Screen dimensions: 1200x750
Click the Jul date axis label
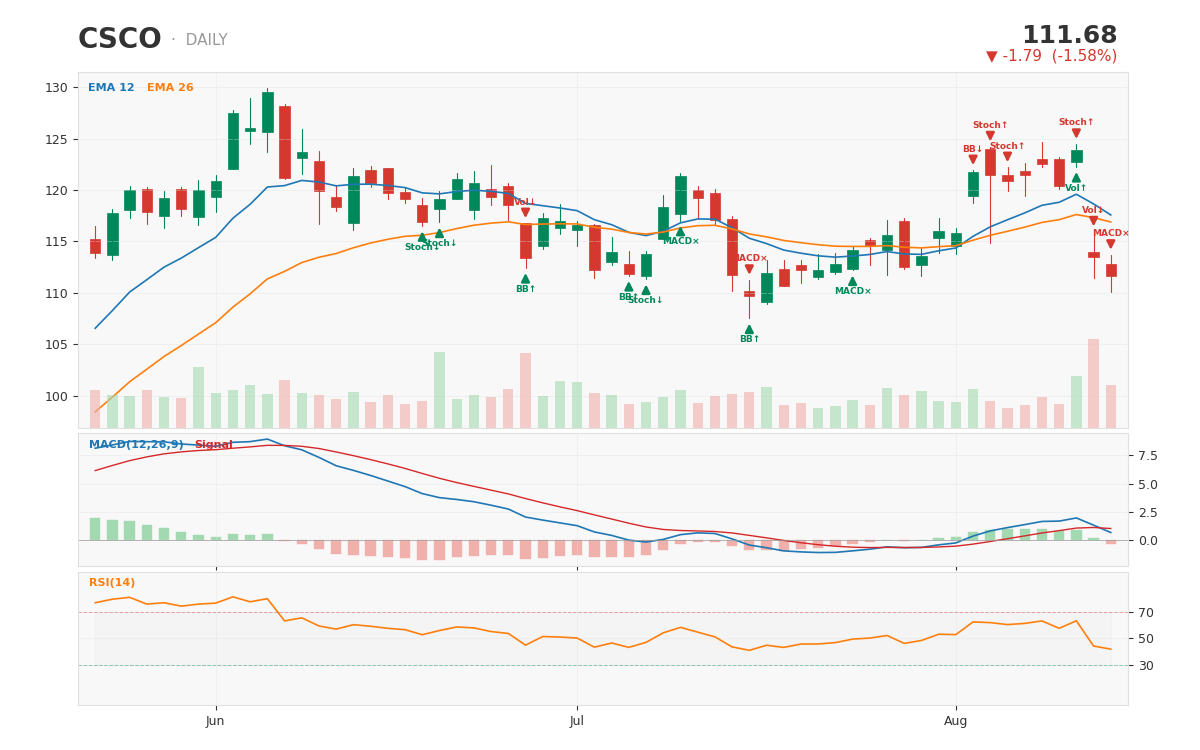pyautogui.click(x=577, y=721)
